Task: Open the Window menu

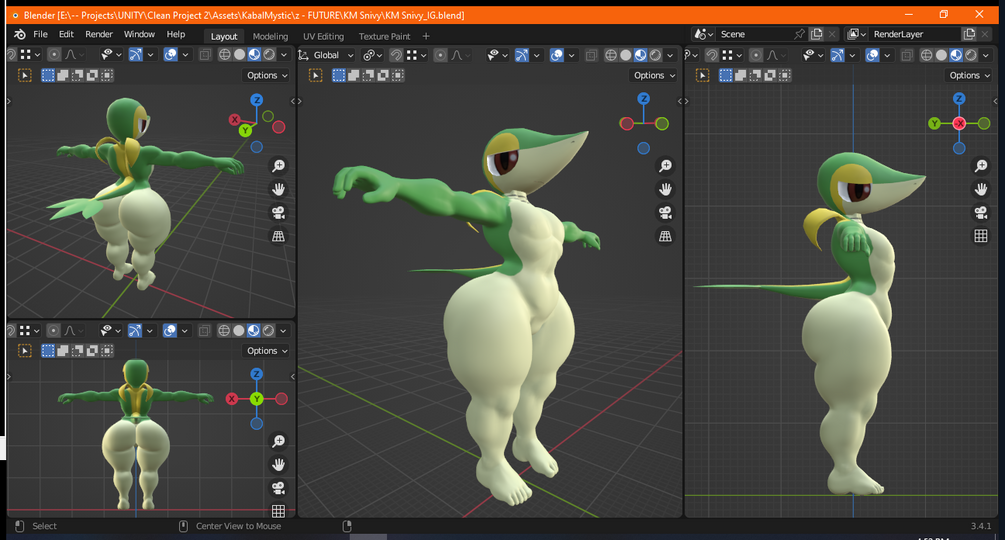Action: click(x=139, y=35)
